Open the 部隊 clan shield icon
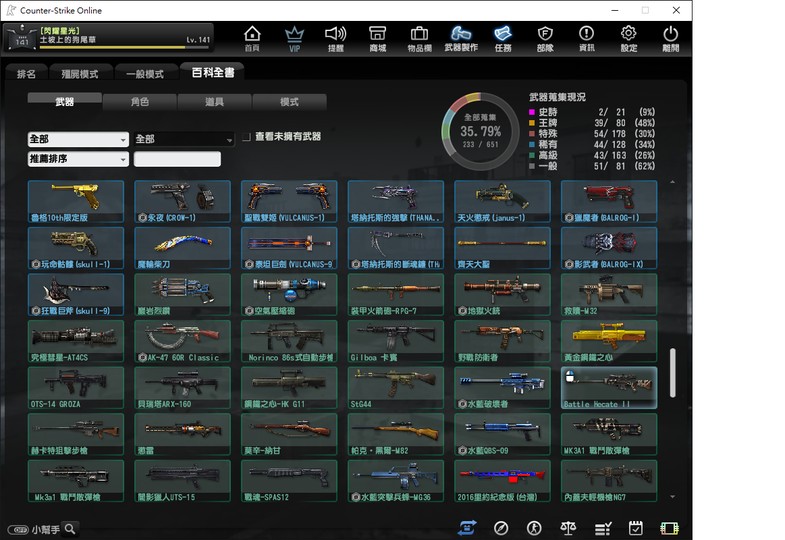The height and width of the screenshot is (540, 785). [x=545, y=39]
